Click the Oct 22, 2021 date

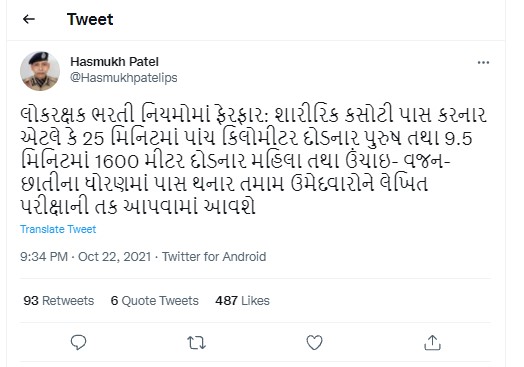[115, 257]
